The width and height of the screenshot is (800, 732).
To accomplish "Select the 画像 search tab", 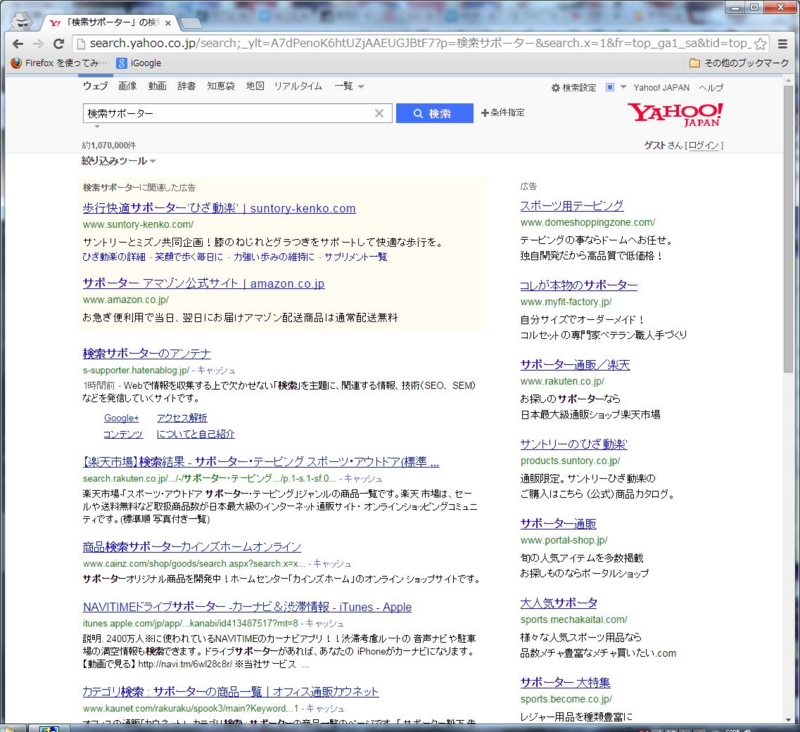I will (128, 86).
